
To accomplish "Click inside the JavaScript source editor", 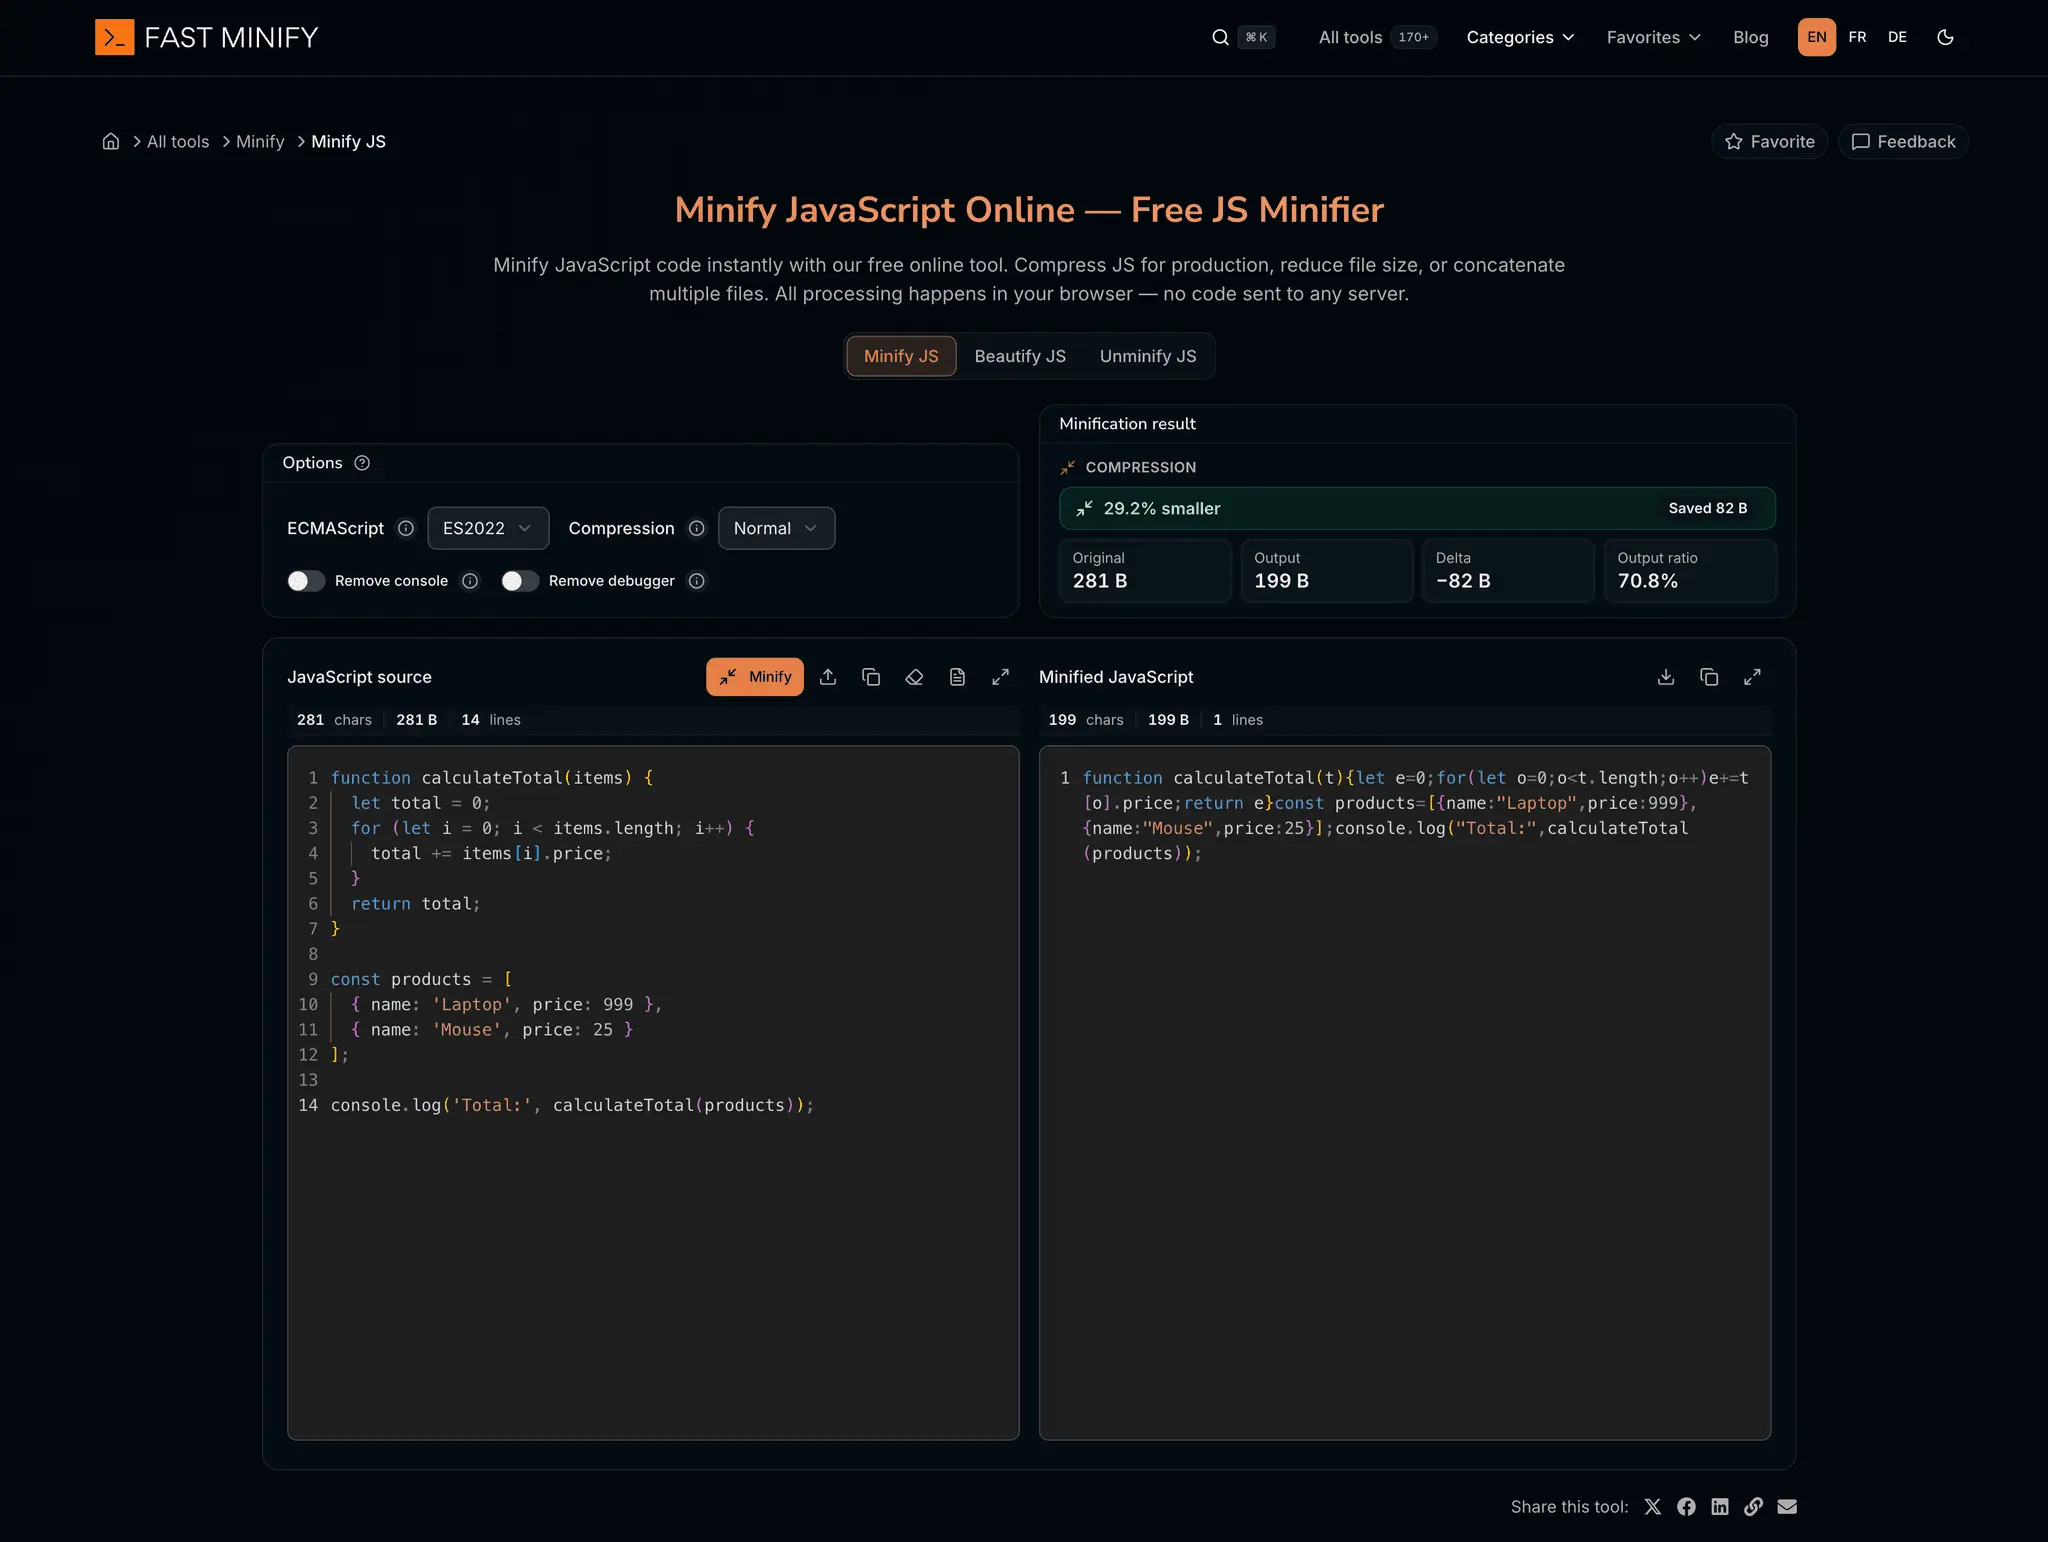I will (653, 1092).
